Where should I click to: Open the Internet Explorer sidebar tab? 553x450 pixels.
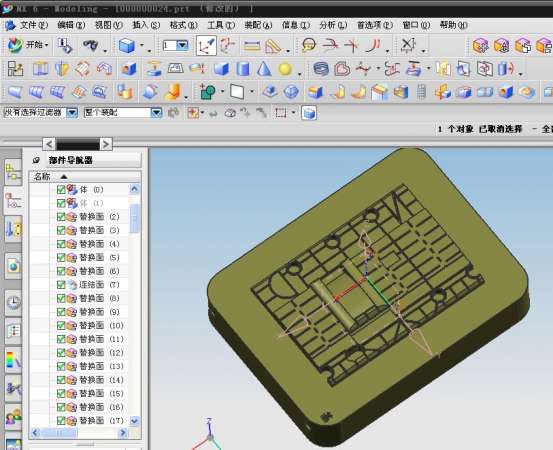[13, 266]
